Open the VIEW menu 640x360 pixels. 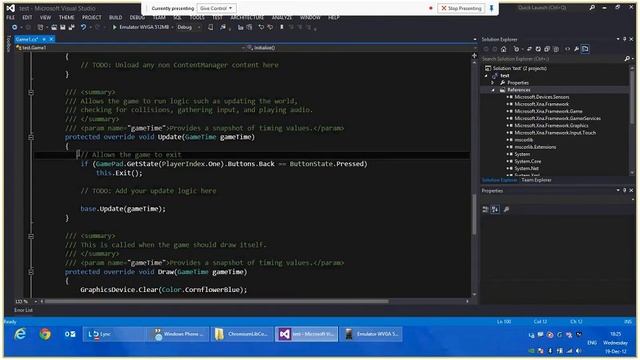pyautogui.click(x=45, y=18)
